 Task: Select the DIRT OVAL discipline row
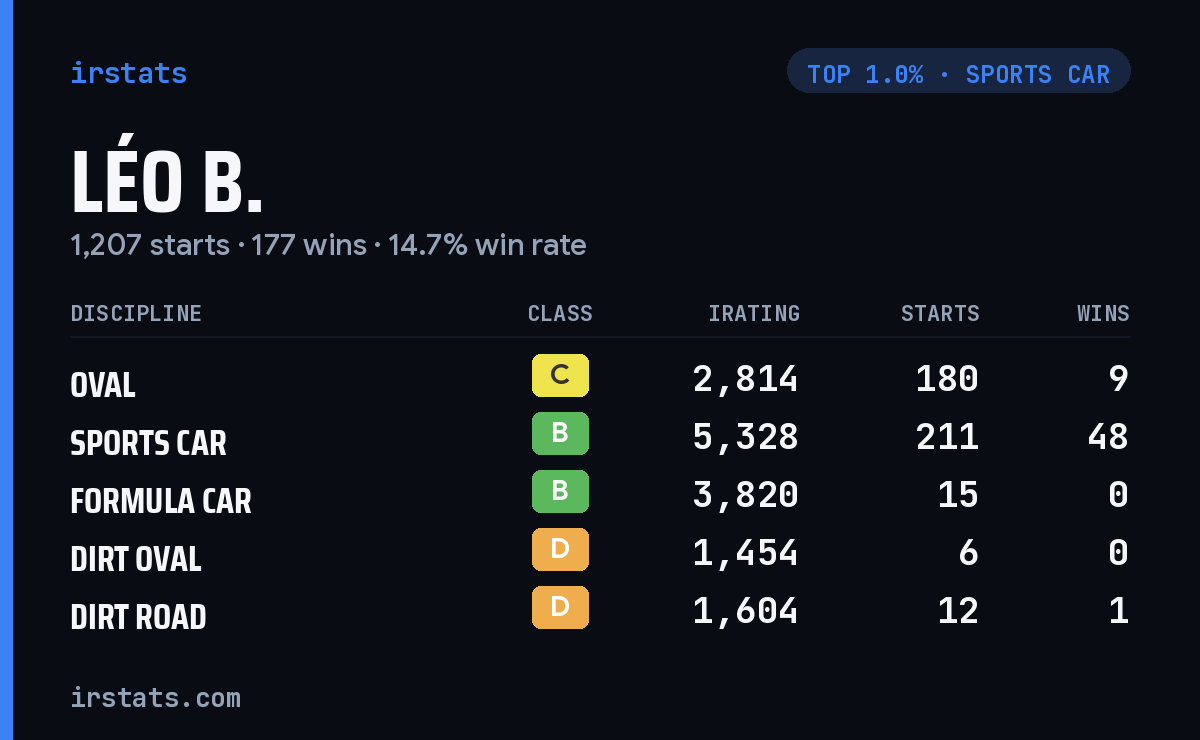pos(600,553)
